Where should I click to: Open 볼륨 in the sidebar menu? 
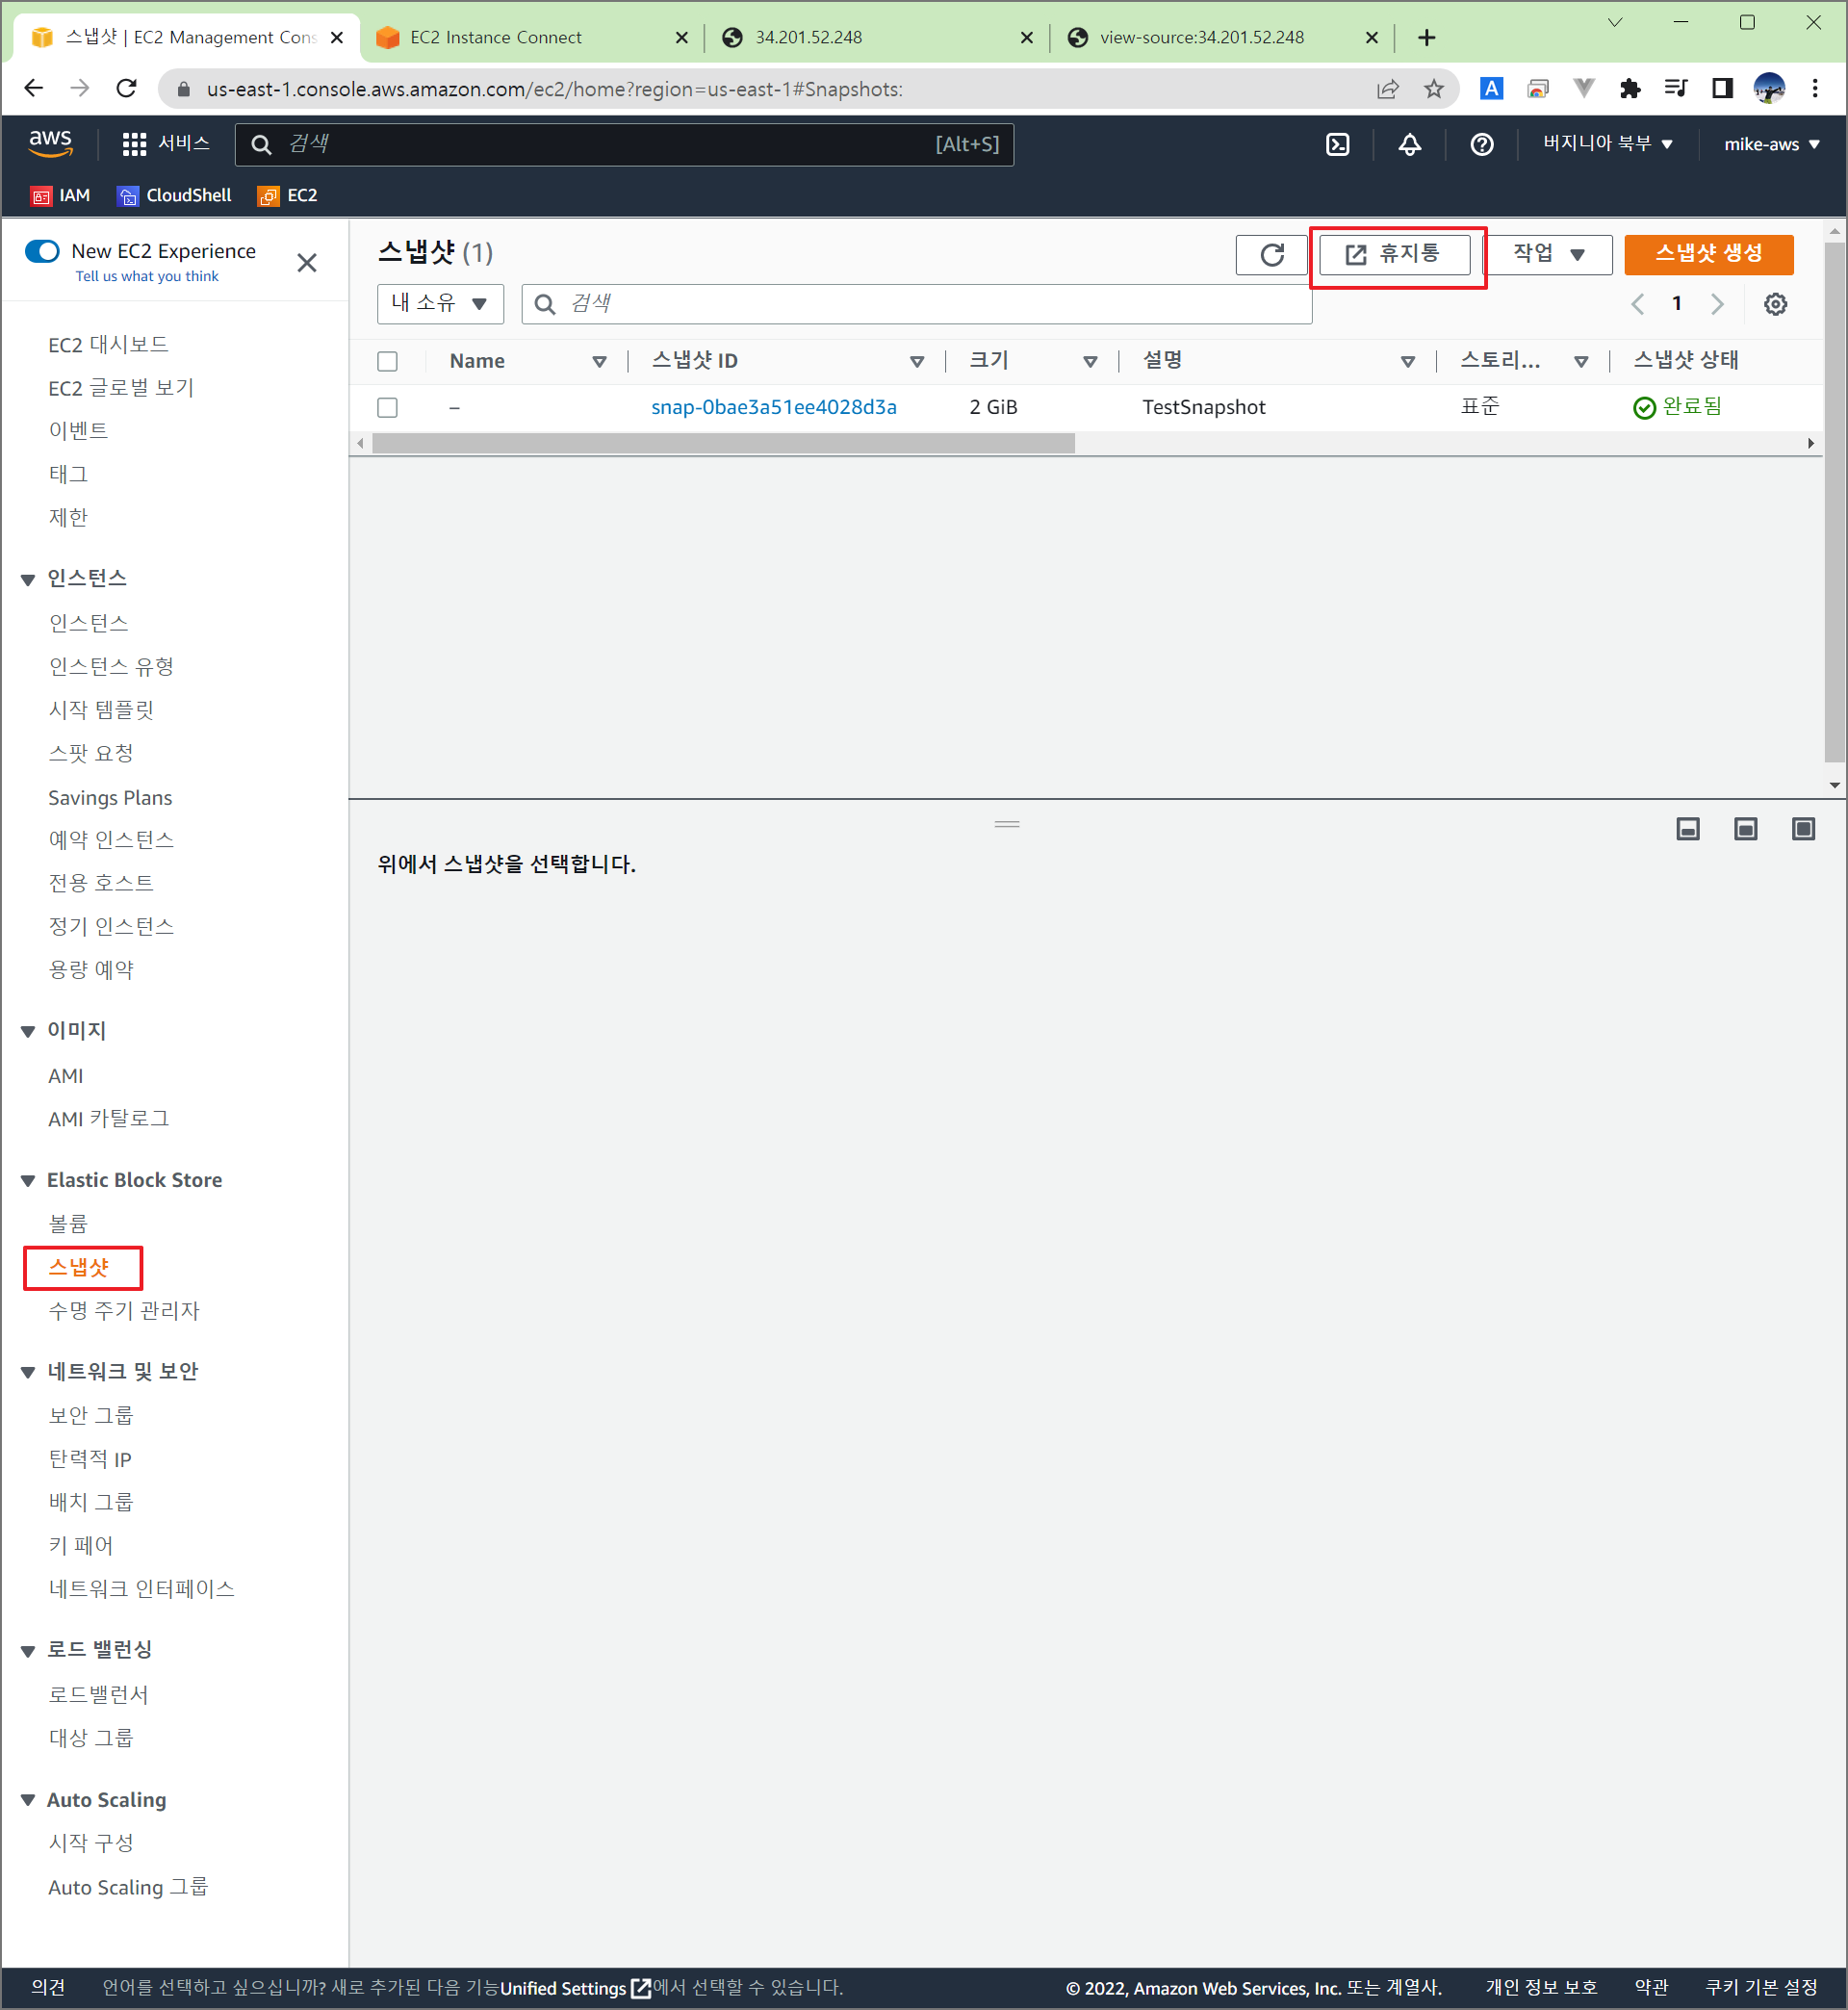point(68,1223)
